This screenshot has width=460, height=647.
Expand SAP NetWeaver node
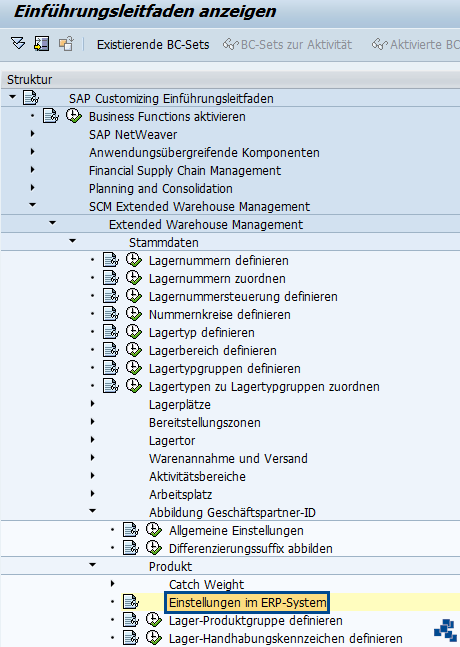pos(33,134)
